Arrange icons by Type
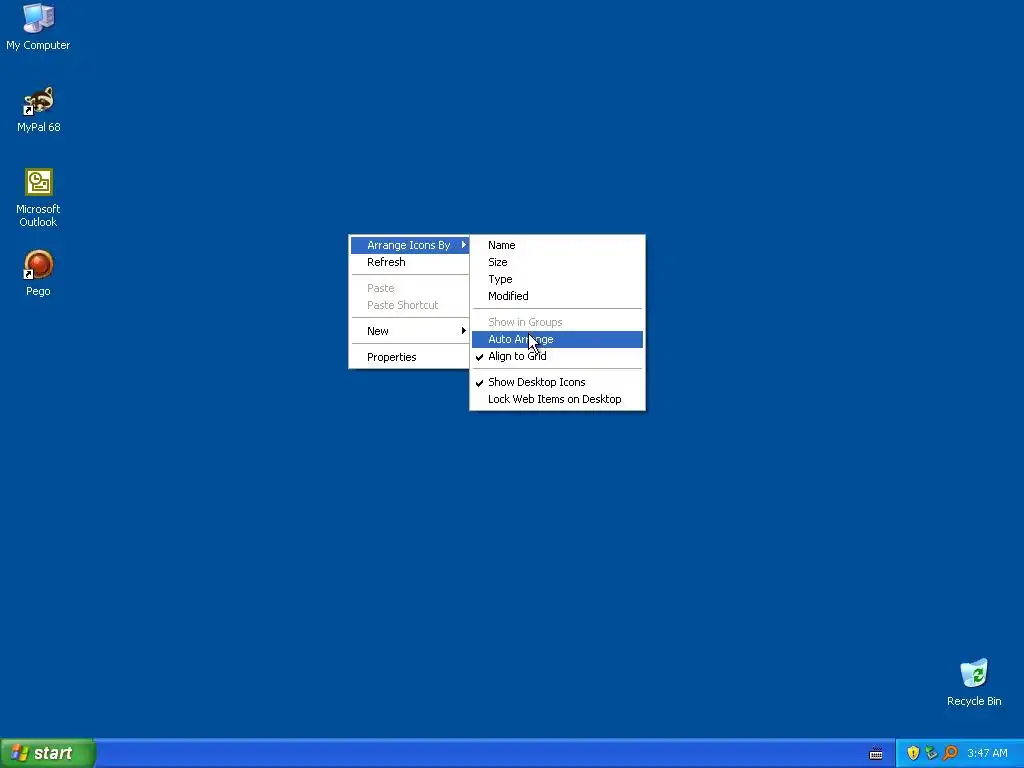Image resolution: width=1024 pixels, height=768 pixels. point(557,279)
